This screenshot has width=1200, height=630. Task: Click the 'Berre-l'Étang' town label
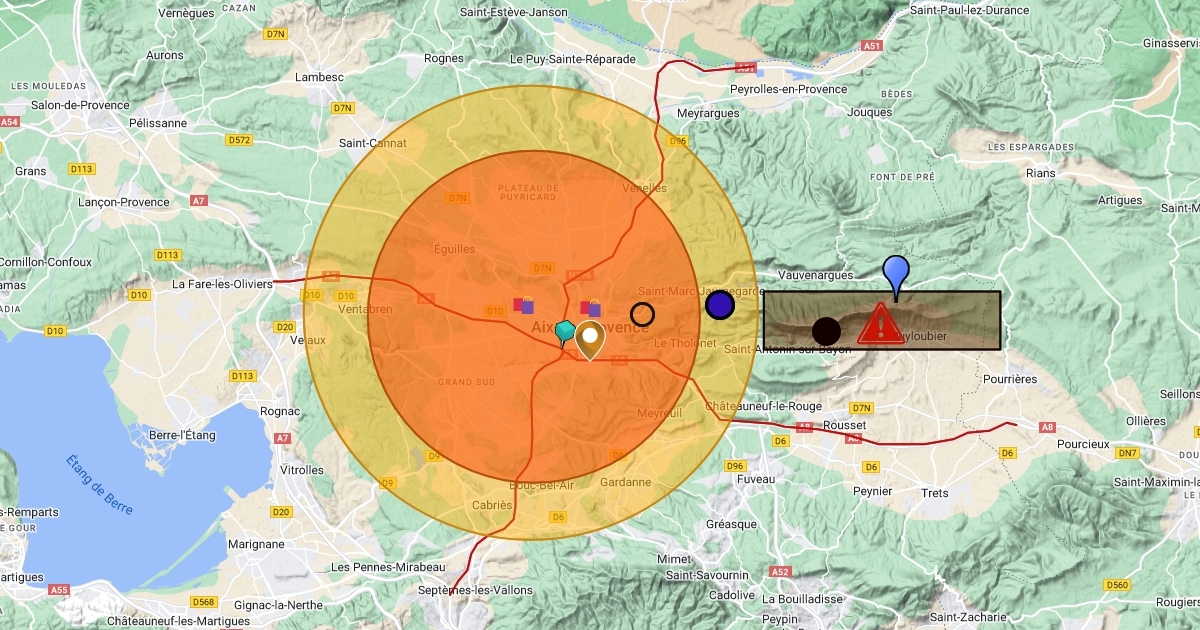point(183,435)
